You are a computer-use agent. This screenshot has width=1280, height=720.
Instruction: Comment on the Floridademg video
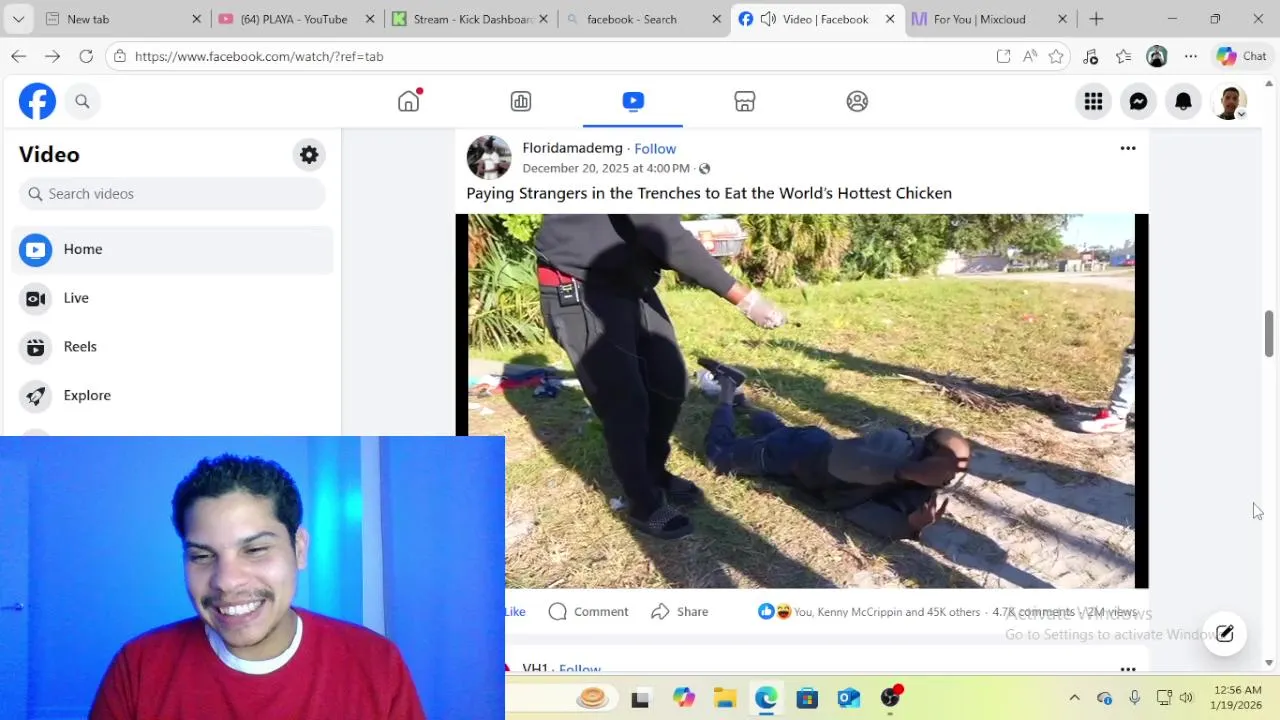click(x=589, y=611)
